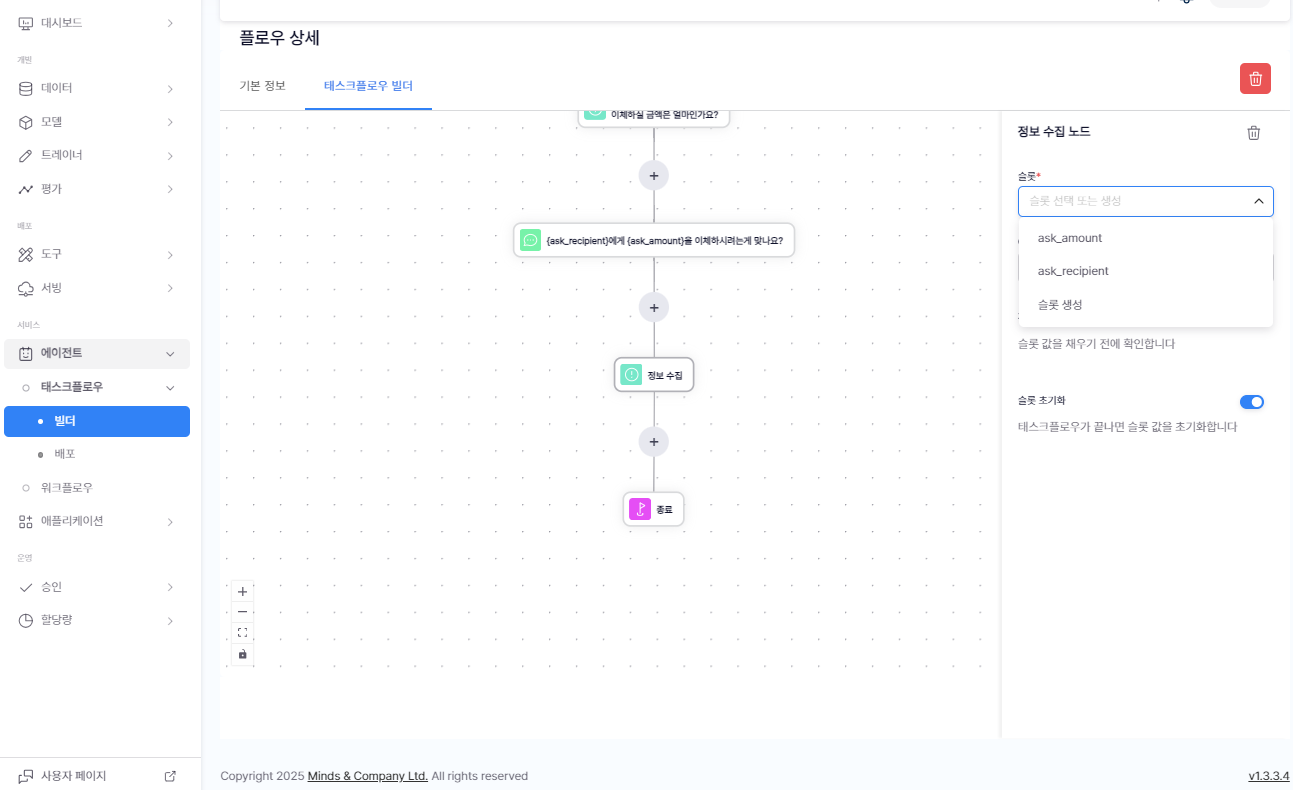Zoom out on the flow canvas
1293x790 pixels.
coord(242,612)
